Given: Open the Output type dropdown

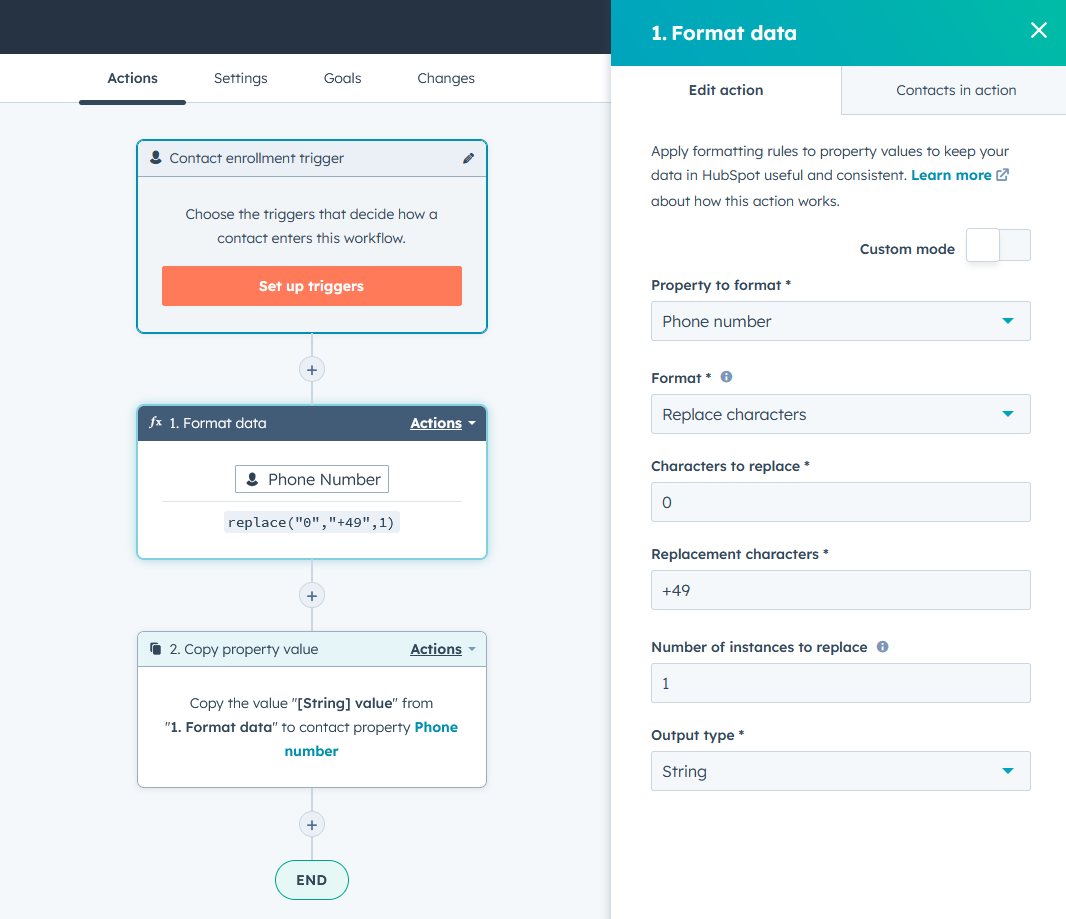Looking at the screenshot, I should pyautogui.click(x=840, y=771).
